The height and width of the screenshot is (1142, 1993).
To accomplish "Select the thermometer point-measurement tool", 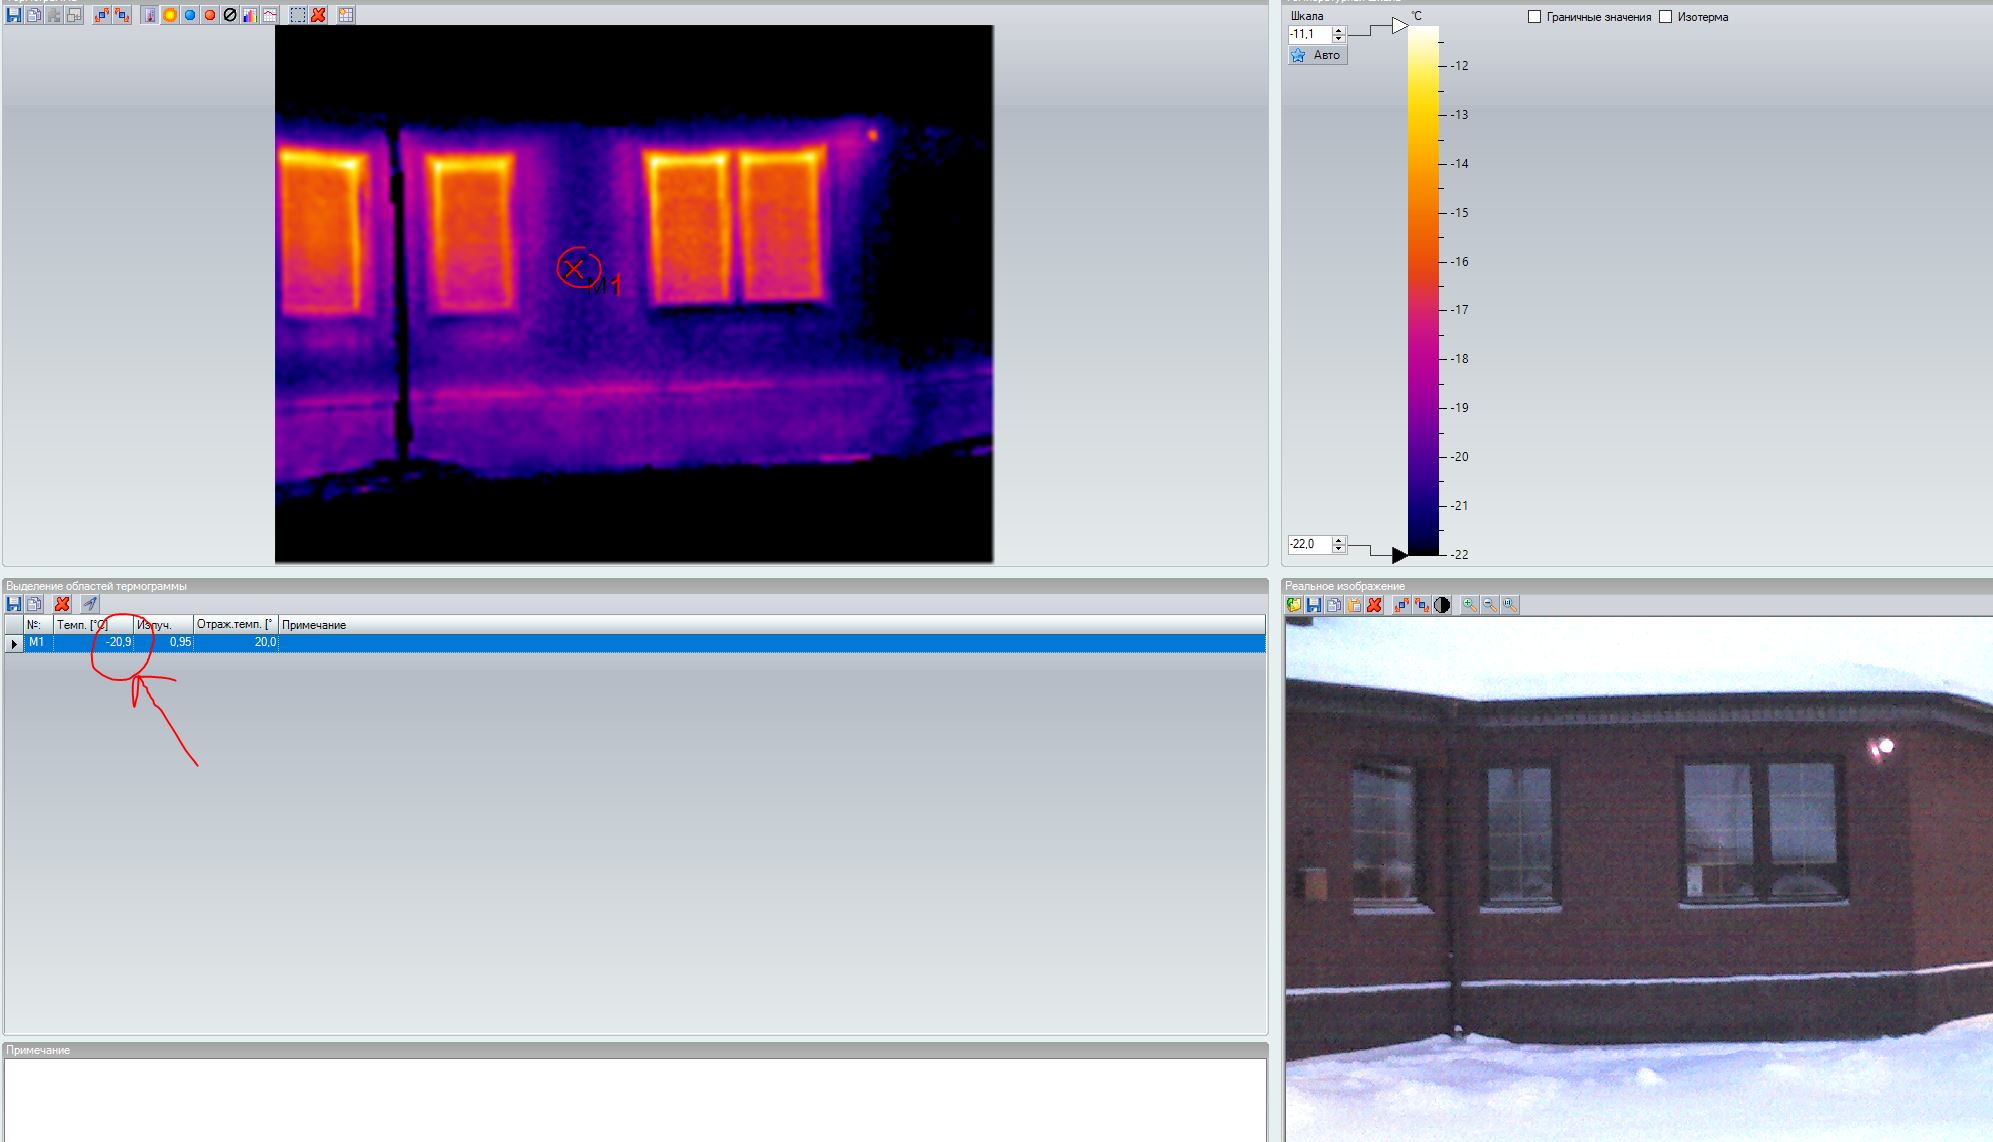I will click(x=149, y=15).
